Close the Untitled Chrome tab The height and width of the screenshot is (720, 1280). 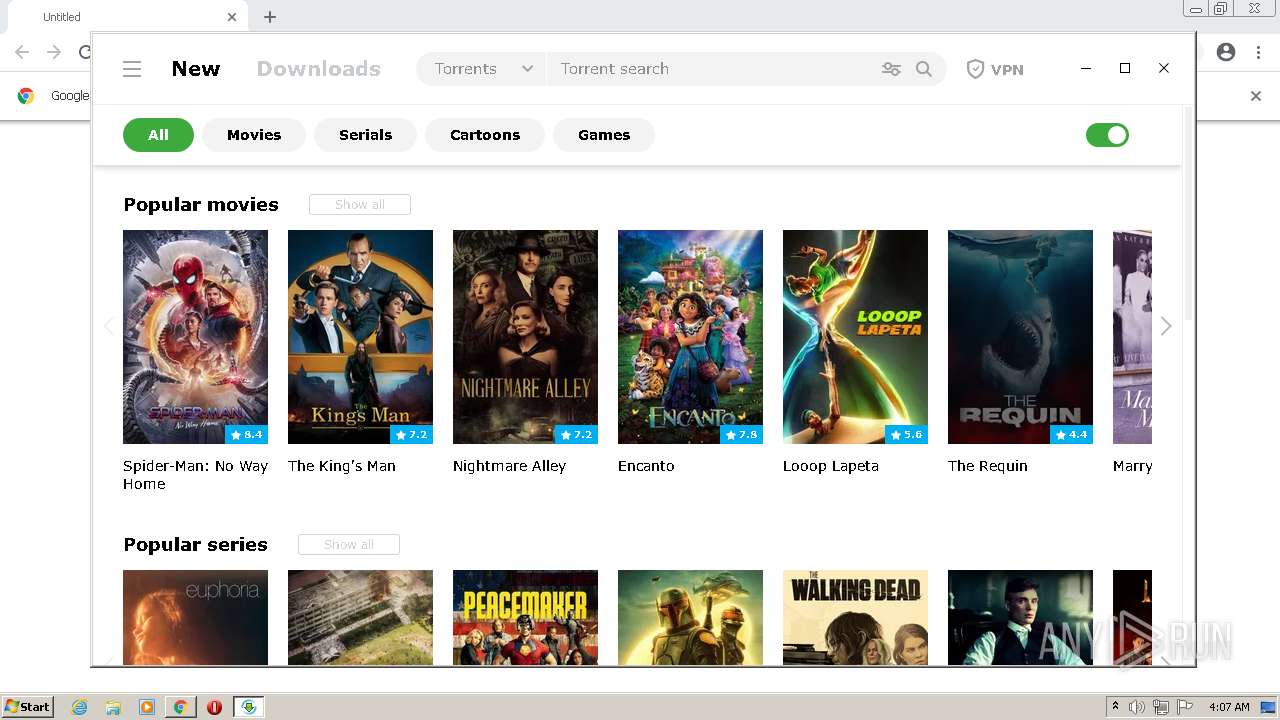(232, 17)
